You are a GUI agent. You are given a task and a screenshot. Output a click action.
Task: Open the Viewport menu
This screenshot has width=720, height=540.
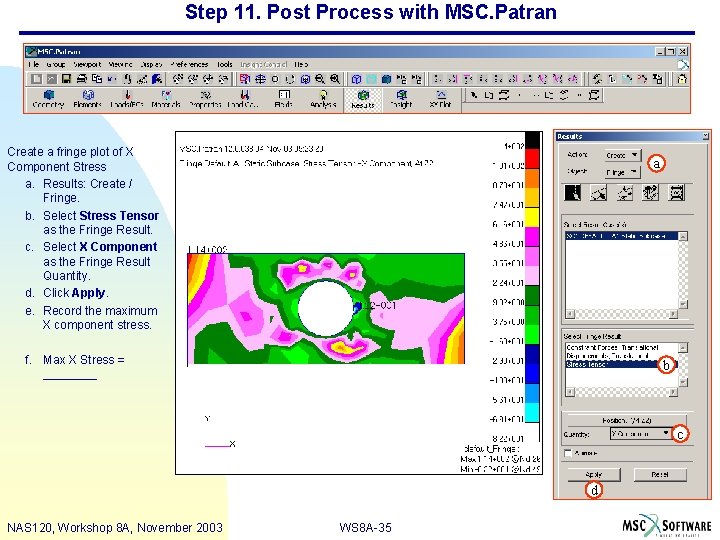(x=87, y=64)
